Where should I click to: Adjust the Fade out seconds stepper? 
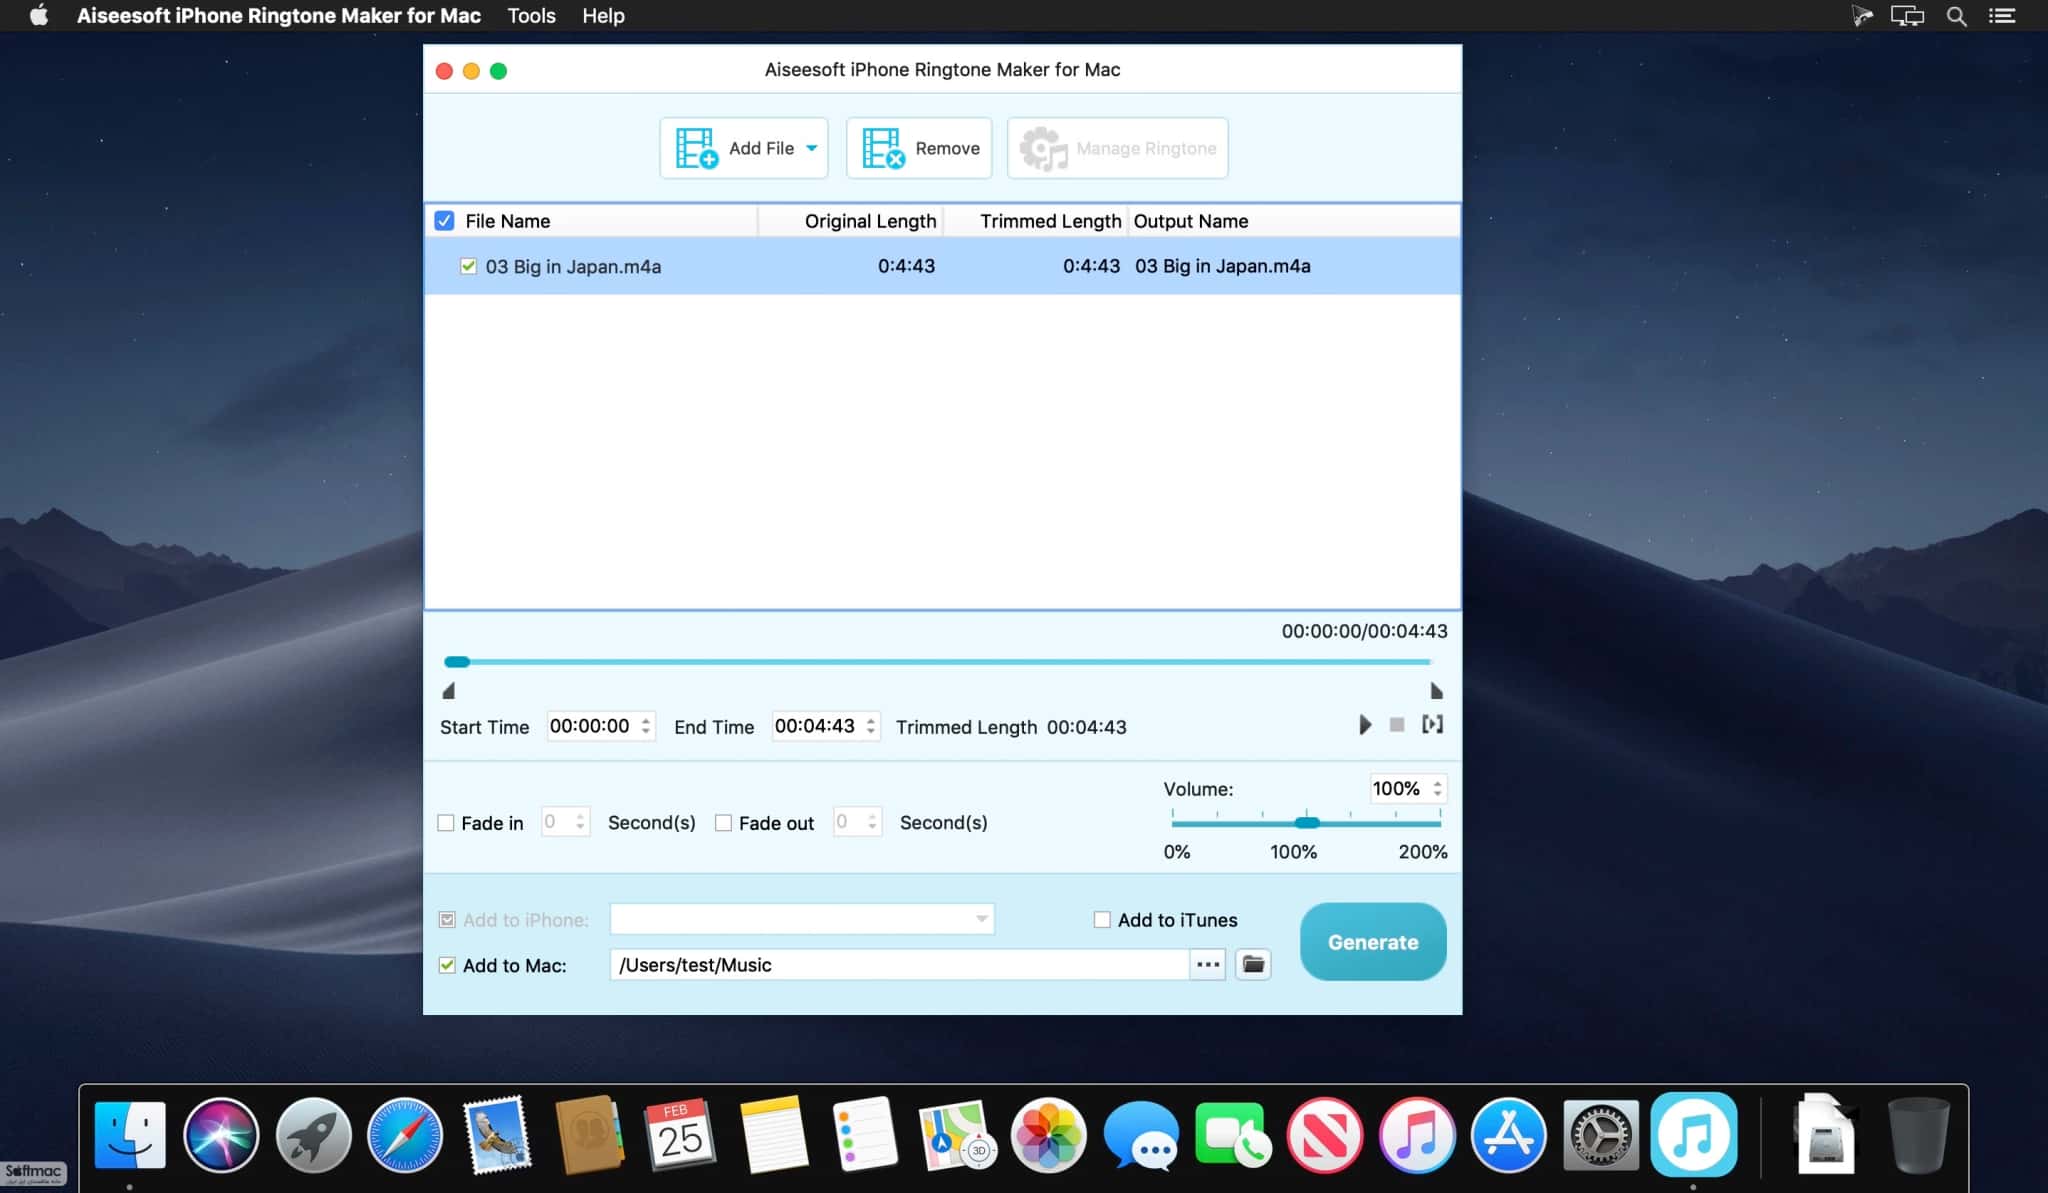pyautogui.click(x=872, y=822)
